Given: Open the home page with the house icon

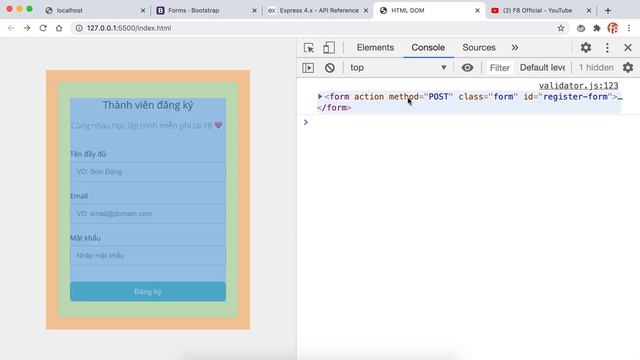Looking at the screenshot, I should [59, 28].
